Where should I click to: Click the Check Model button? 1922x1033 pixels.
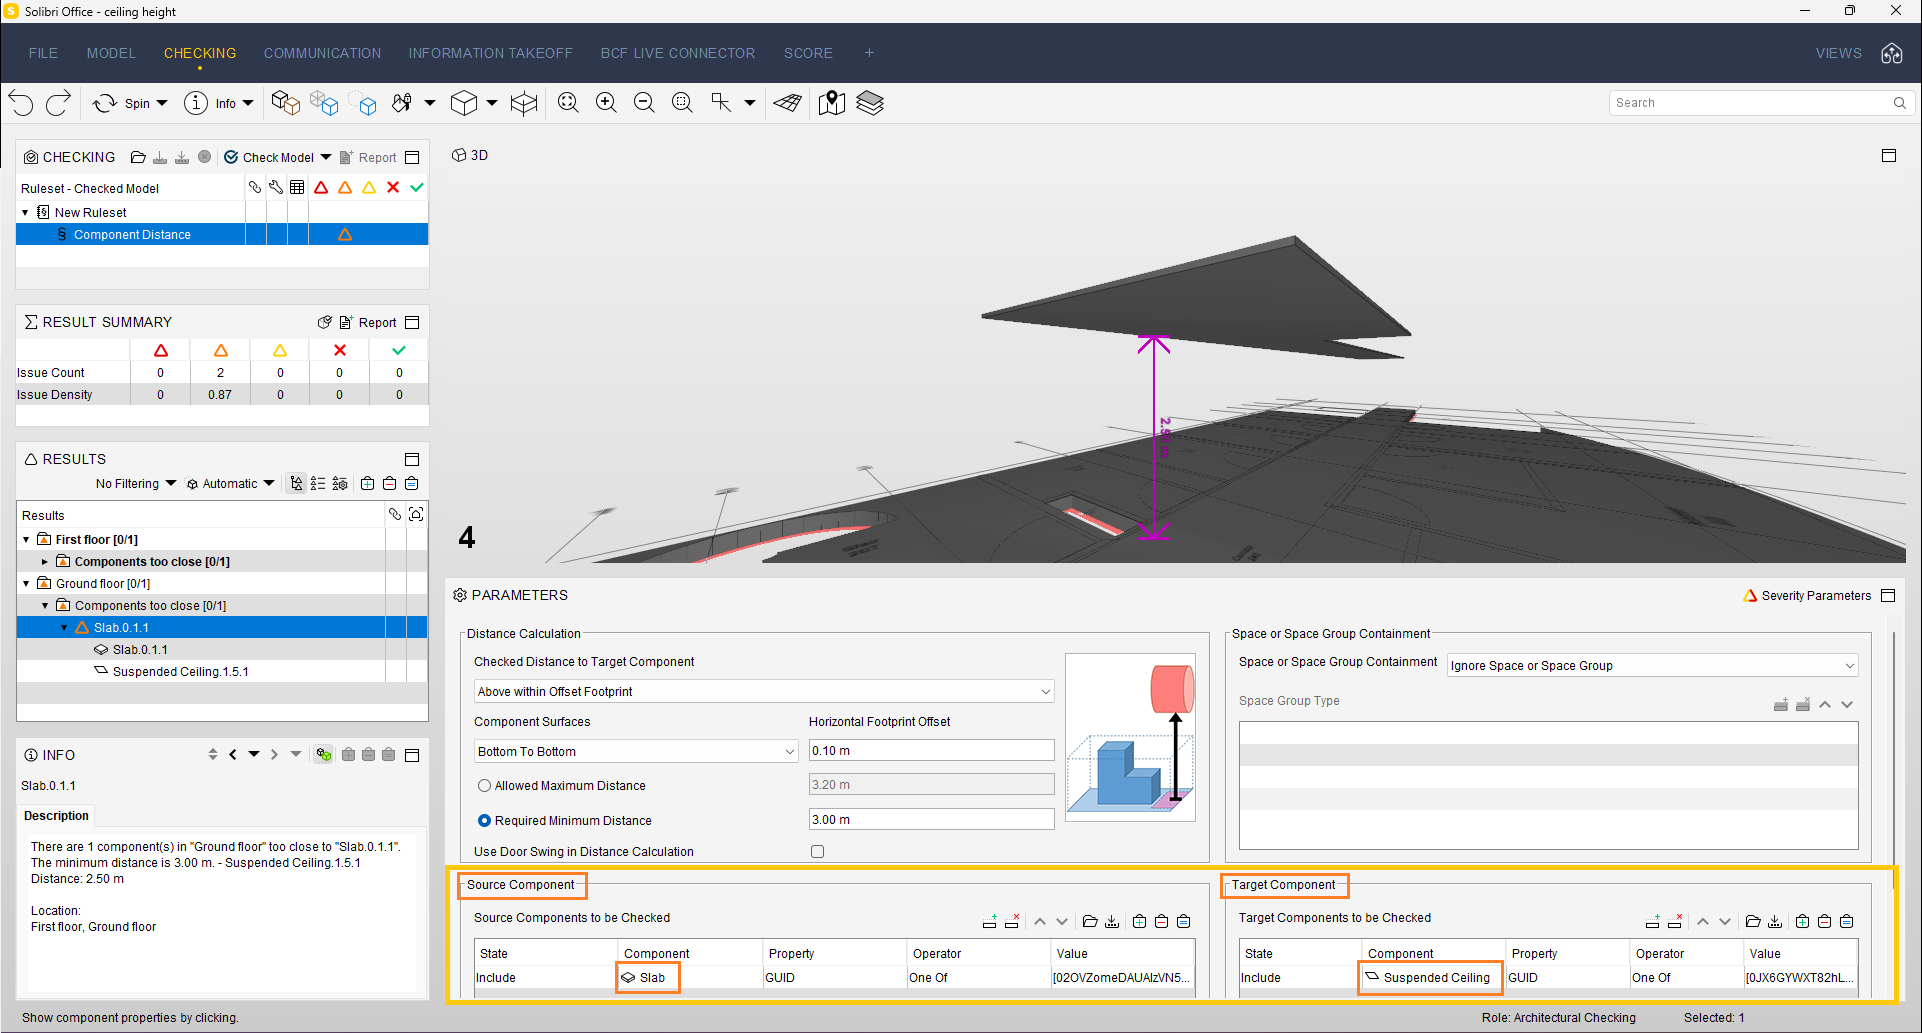(x=268, y=157)
